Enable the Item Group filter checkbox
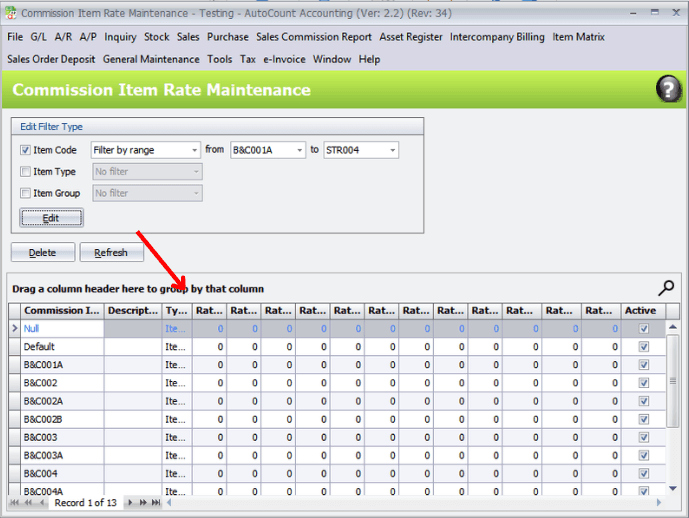Screen dimensions: 689x518 pyautogui.click(x=26, y=194)
